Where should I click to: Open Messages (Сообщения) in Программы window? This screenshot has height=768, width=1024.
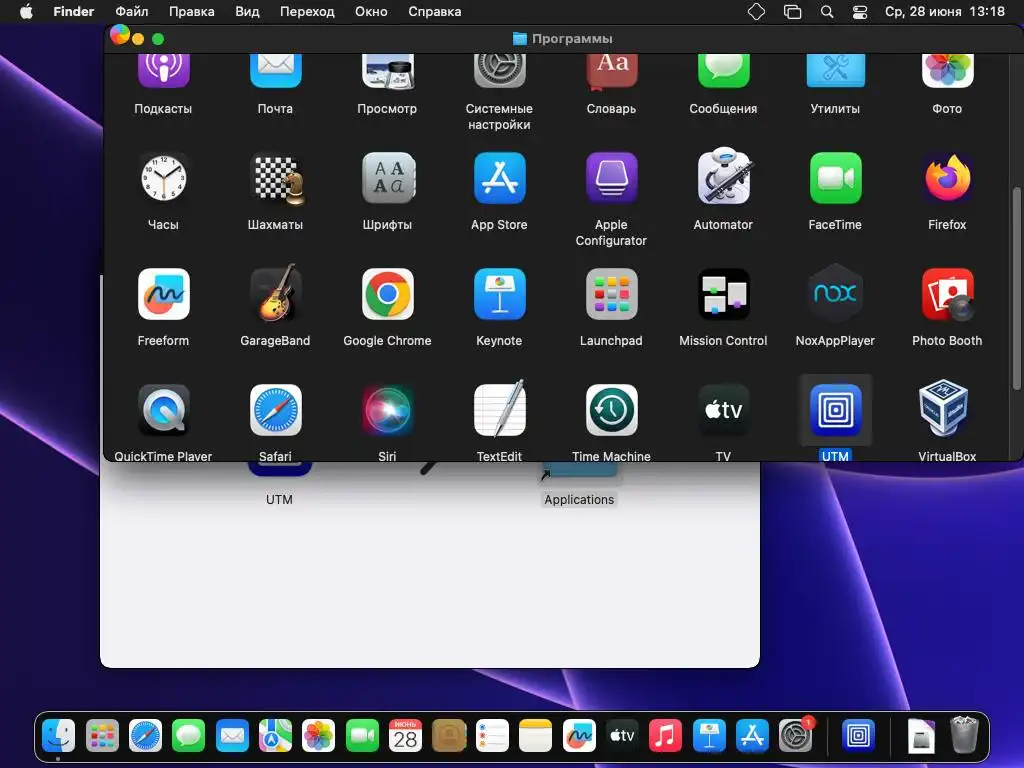point(724,71)
